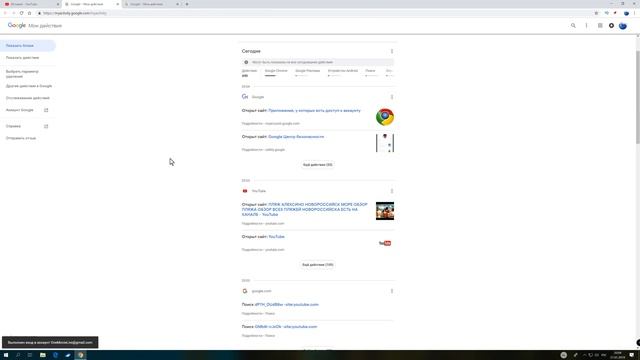
Task: Click the beach video thumbnail
Action: coord(385,211)
